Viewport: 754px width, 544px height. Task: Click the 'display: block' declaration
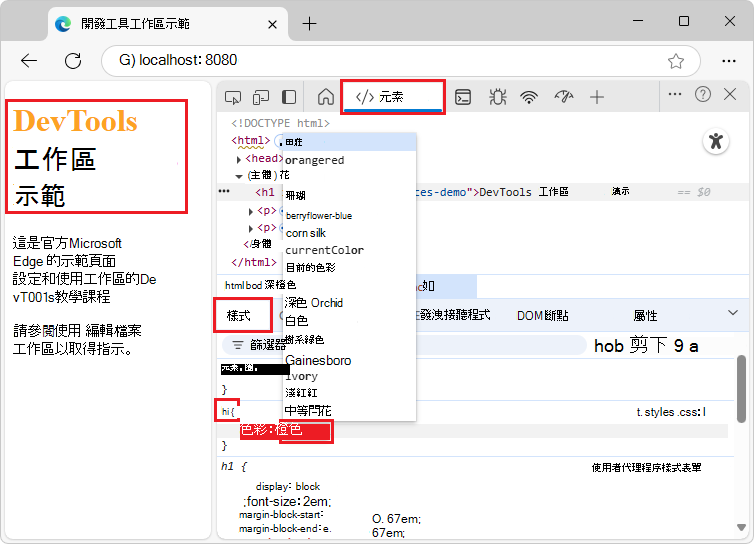[288, 486]
